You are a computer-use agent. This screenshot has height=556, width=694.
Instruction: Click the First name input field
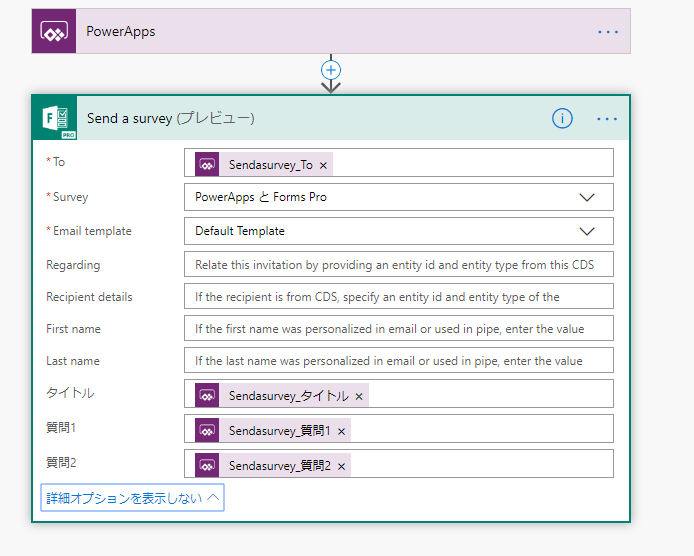pos(399,328)
